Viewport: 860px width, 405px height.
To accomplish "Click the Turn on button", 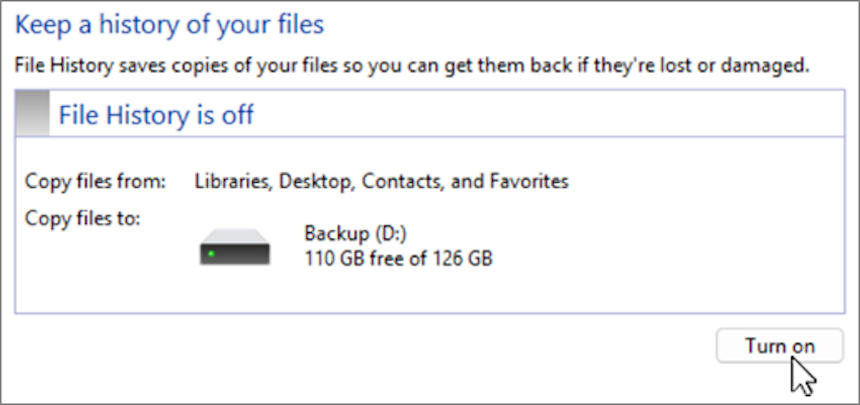I will coord(779,346).
